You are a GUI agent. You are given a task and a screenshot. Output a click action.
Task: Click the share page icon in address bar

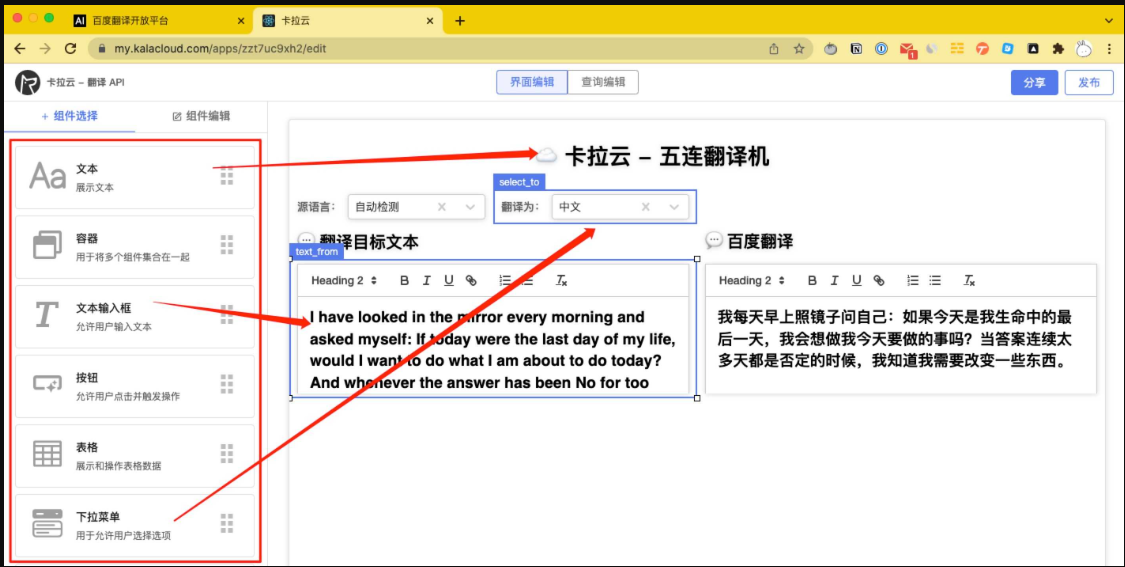click(773, 49)
